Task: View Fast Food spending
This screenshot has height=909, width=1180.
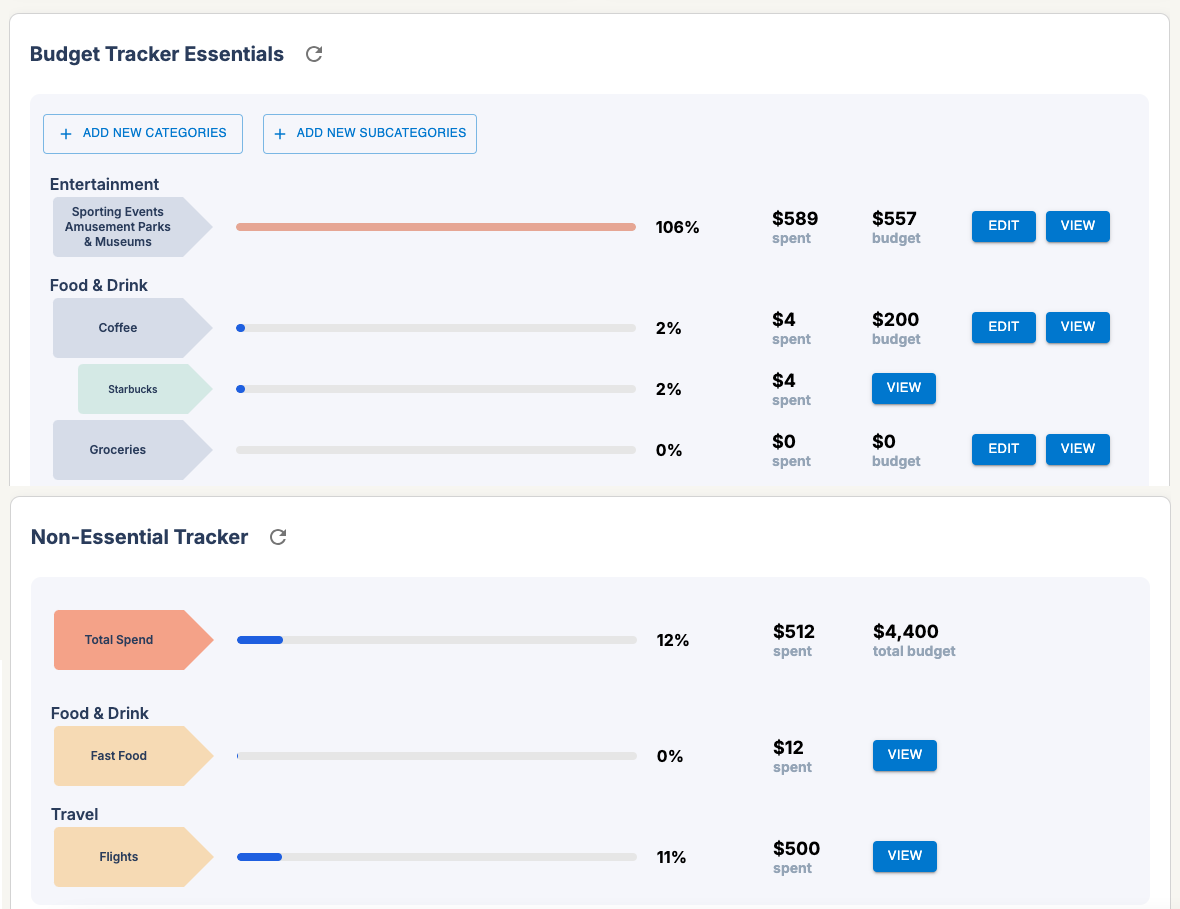Action: tap(904, 755)
